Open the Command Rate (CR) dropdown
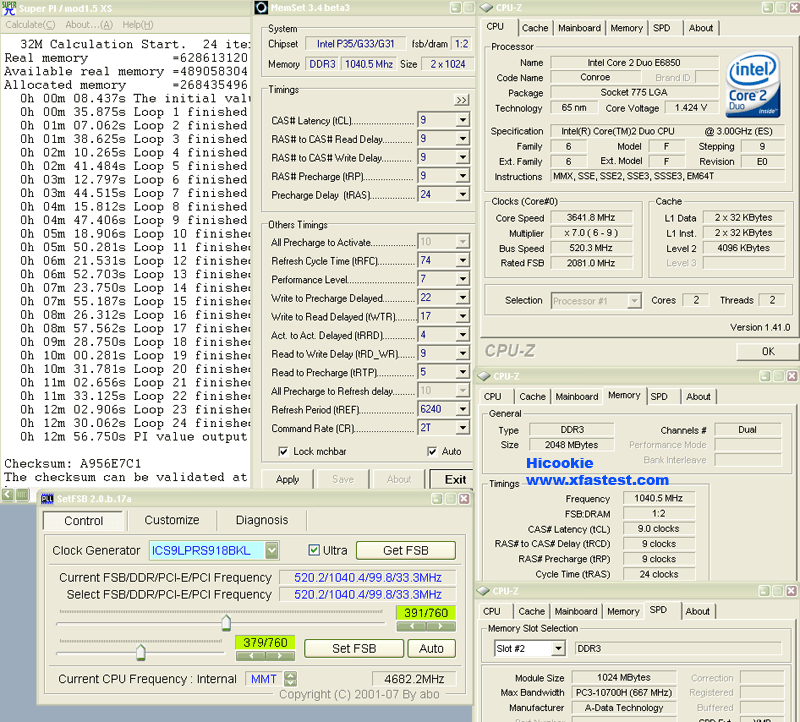Viewport: 800px width, 722px height. pos(462,428)
